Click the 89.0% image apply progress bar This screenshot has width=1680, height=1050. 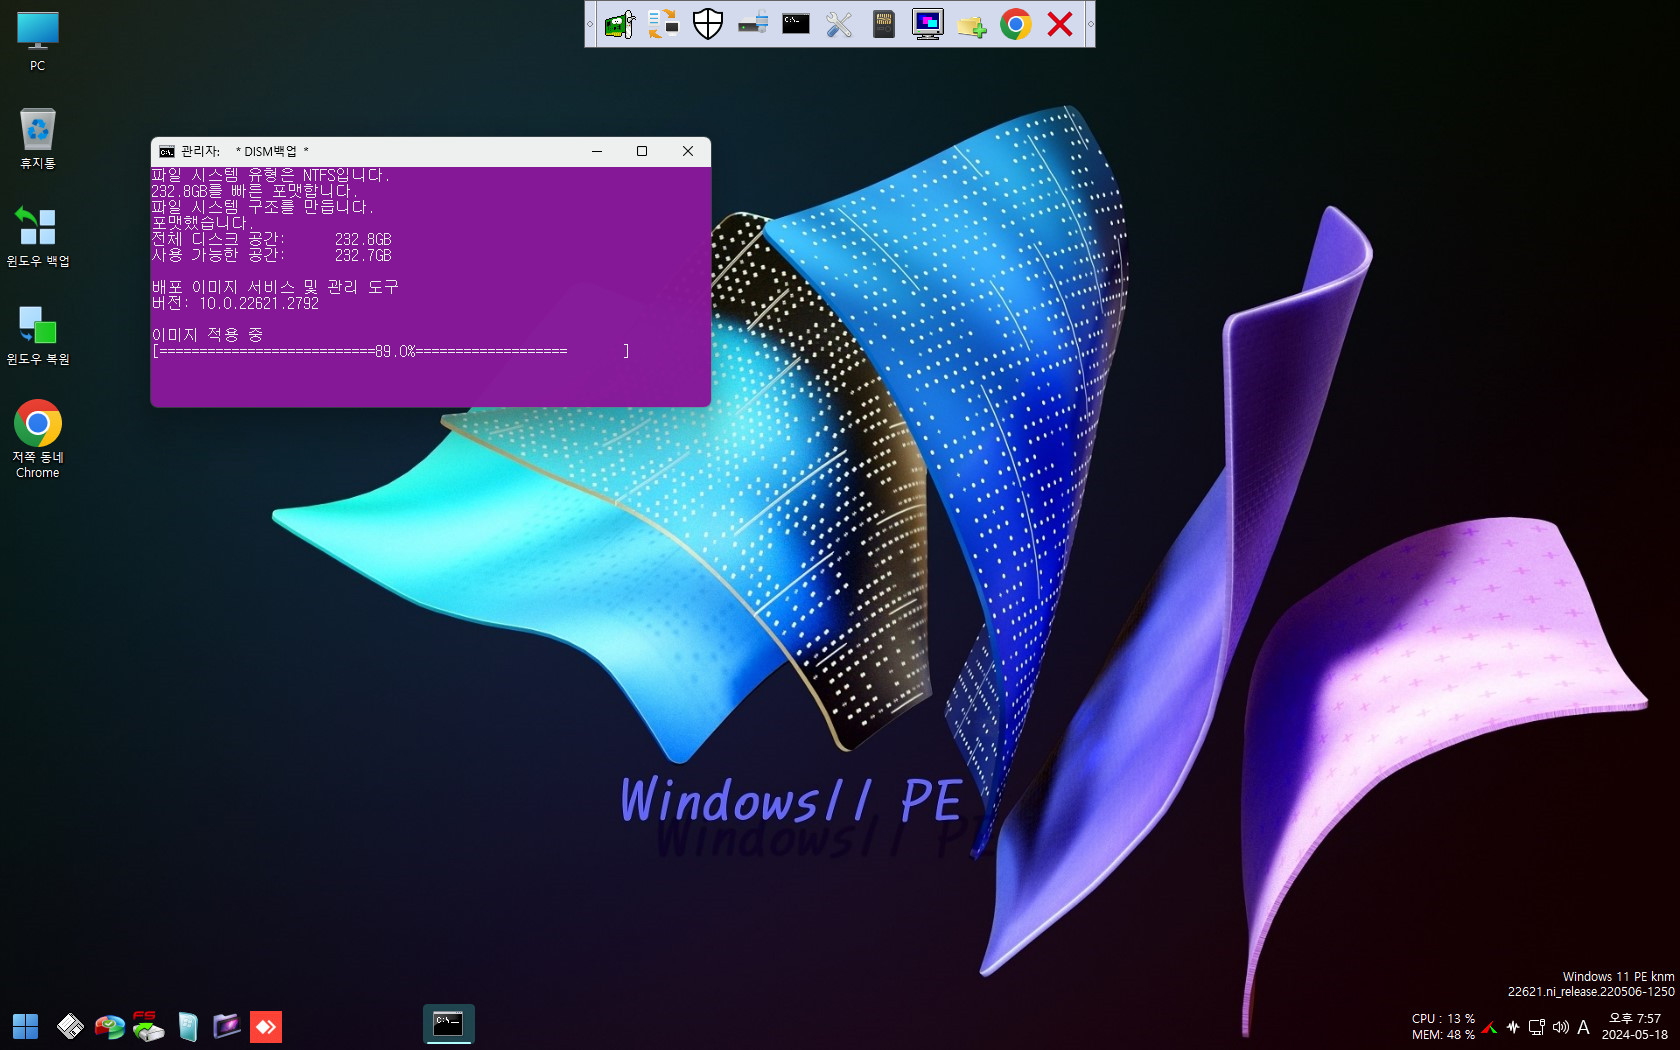(391, 351)
